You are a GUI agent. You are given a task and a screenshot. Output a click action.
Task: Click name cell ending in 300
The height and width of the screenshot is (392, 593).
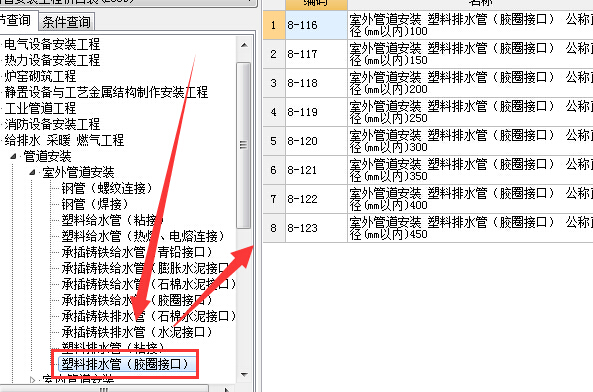tap(470, 141)
